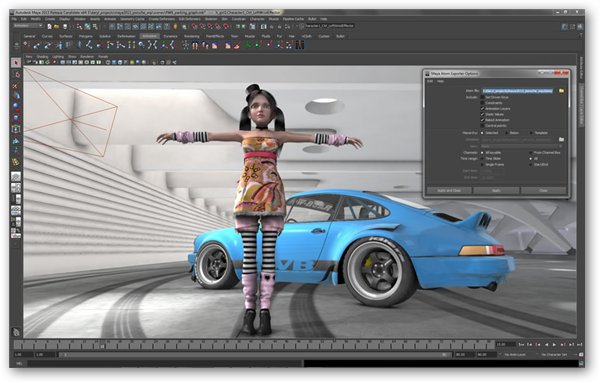Click the lightbulb icon in the status line
This screenshot has width=600, height=383.
[176, 26]
